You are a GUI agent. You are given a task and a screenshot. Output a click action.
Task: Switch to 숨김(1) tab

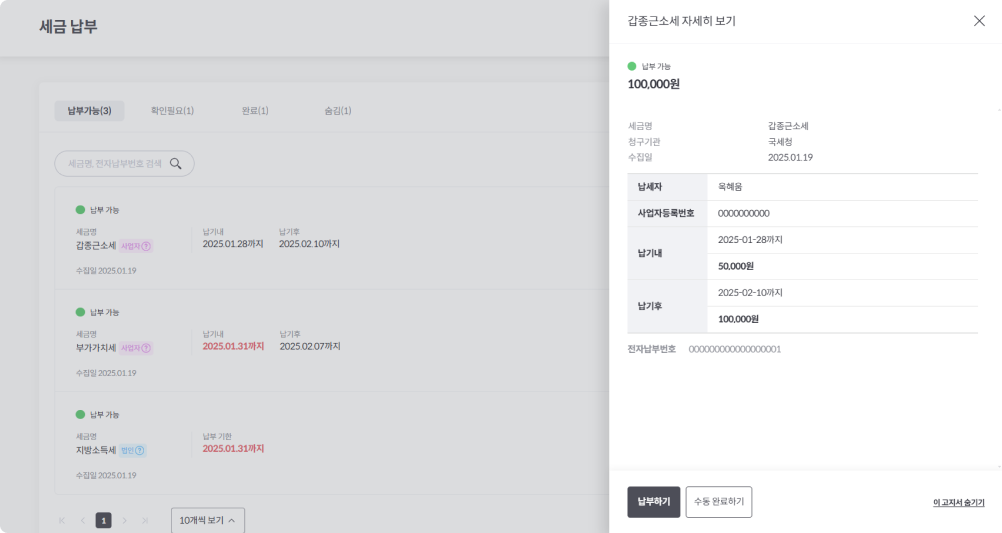[x=337, y=111]
